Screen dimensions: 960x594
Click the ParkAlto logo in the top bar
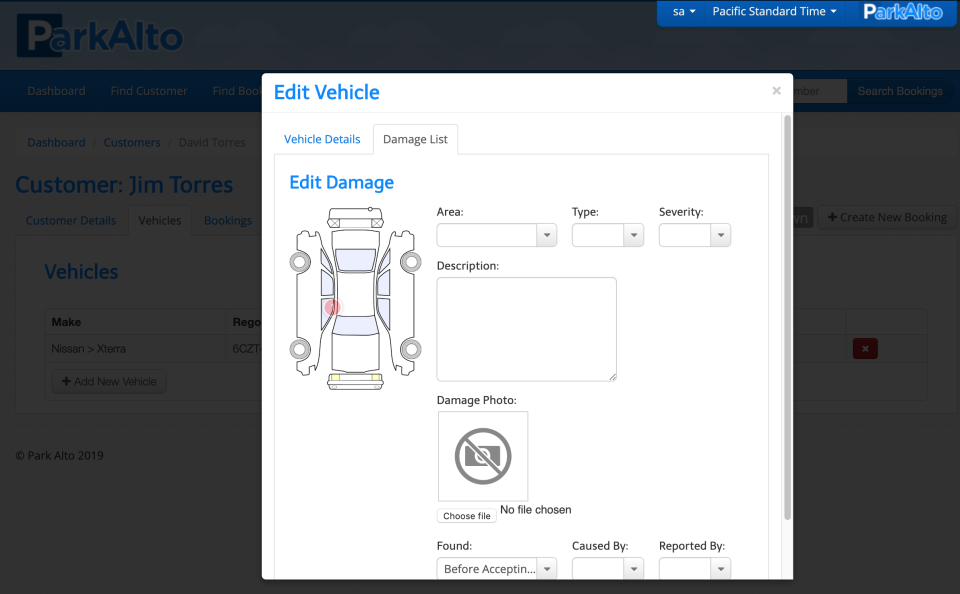coord(903,12)
